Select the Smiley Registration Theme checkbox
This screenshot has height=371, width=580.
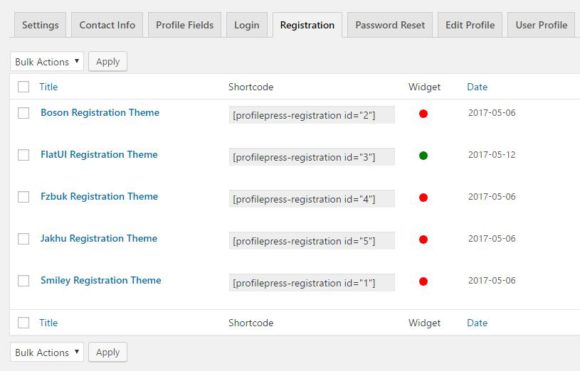pos(23,281)
